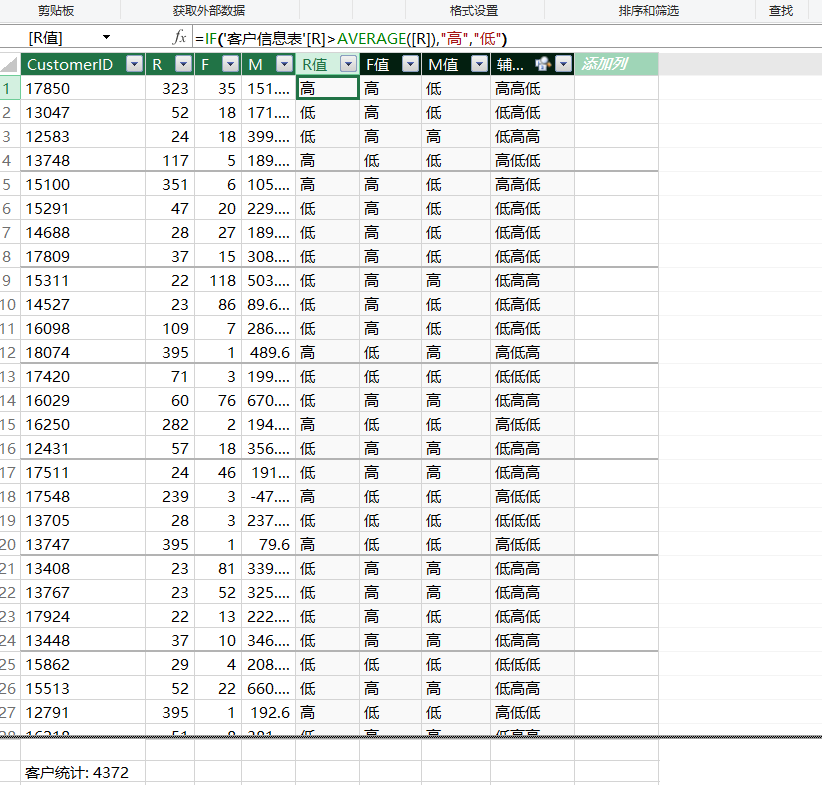Click the M value 489.6 cell

[x=268, y=352]
